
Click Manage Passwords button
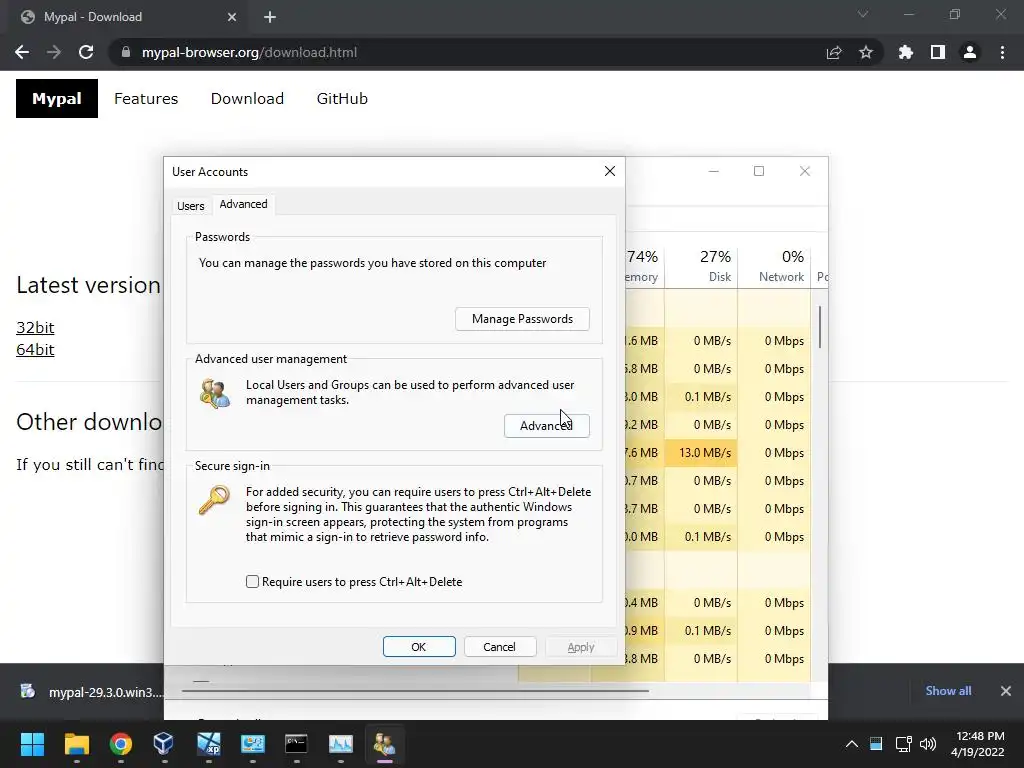(x=522, y=319)
